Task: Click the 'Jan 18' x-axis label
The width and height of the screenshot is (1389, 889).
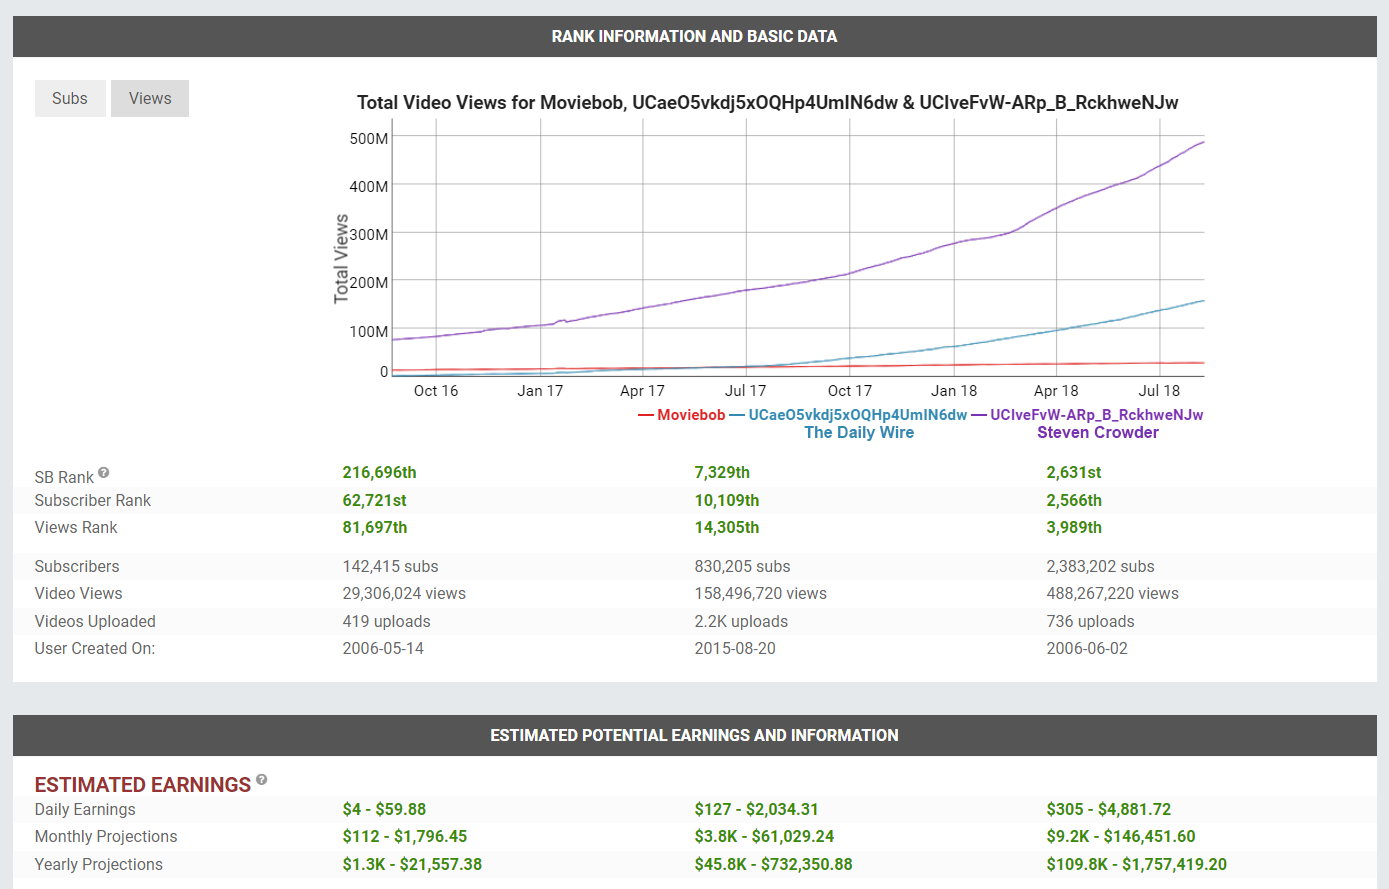Action: [954, 391]
